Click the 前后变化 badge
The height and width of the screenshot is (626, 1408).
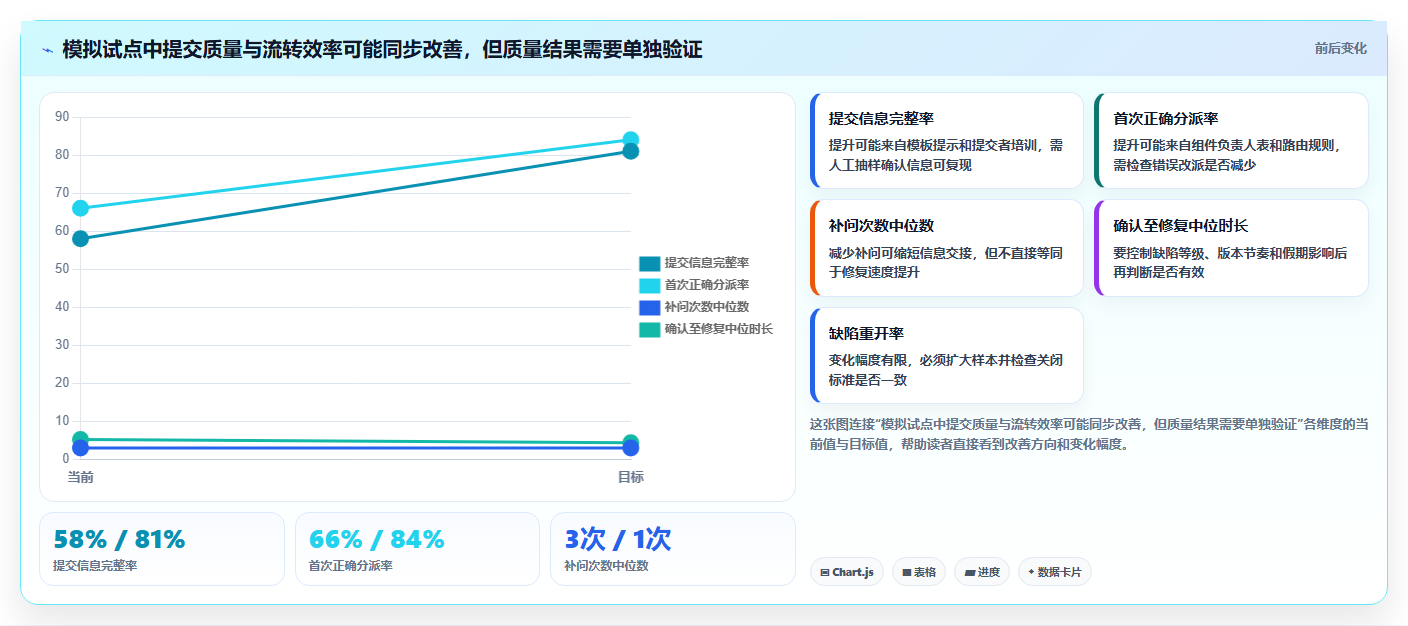click(1340, 48)
